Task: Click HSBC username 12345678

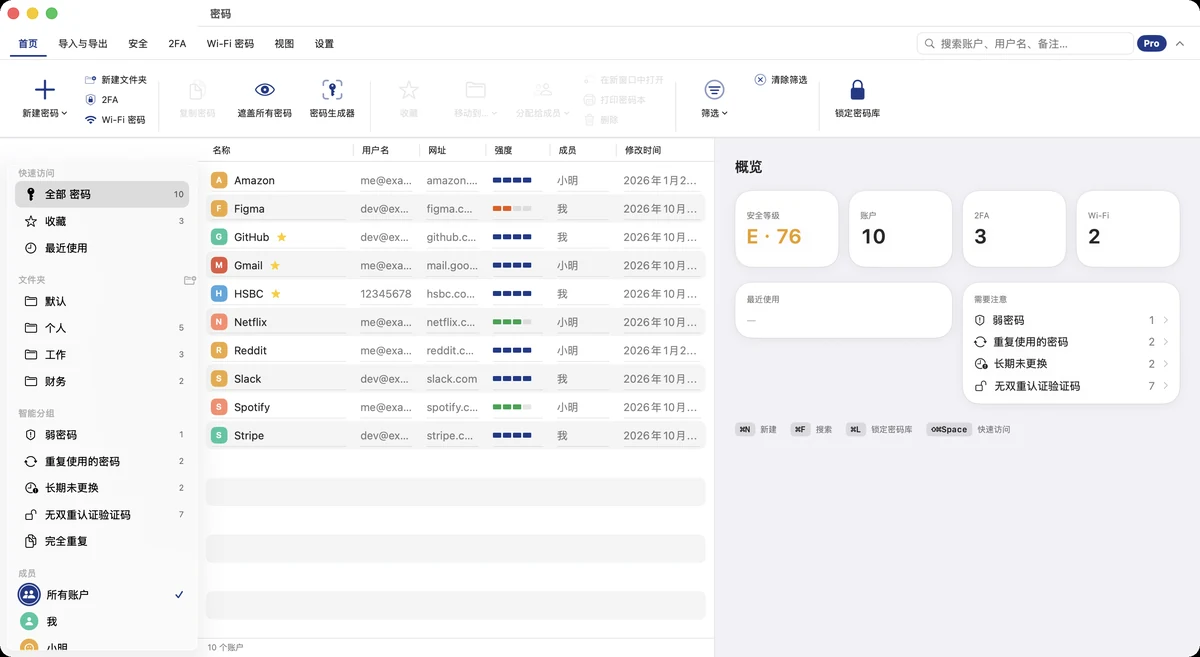Action: [x=386, y=294]
